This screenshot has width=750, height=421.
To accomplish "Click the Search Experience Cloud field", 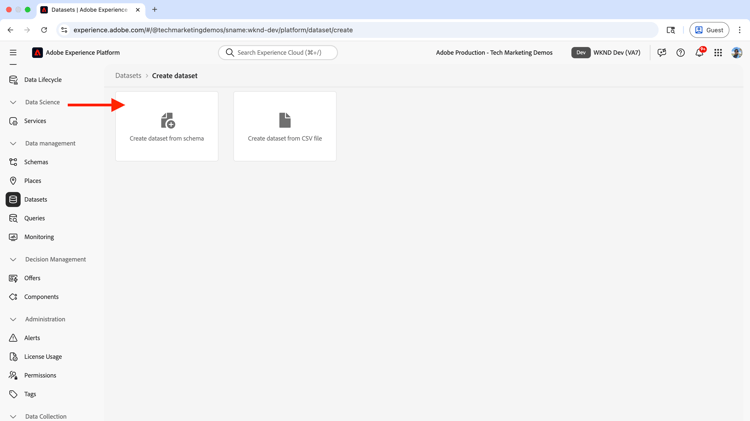I will 278,53.
